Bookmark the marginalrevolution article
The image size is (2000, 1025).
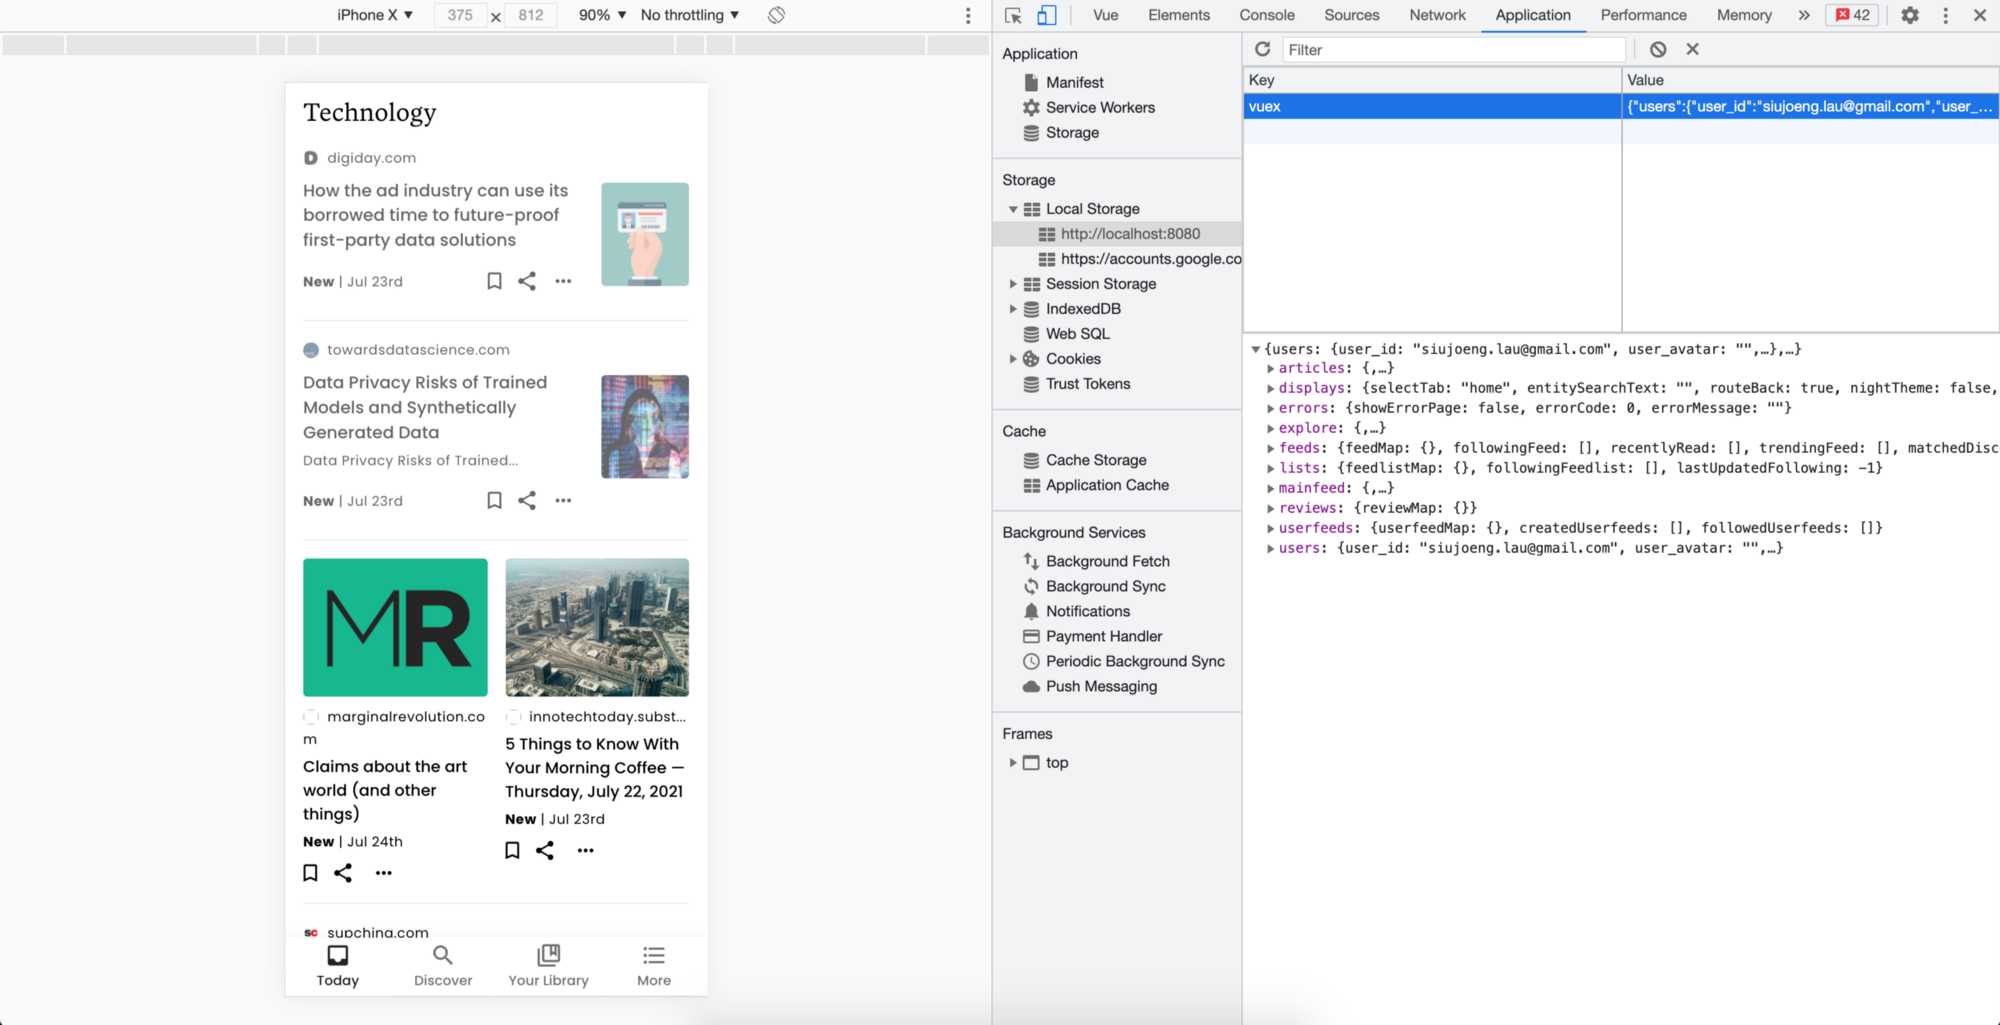310,873
